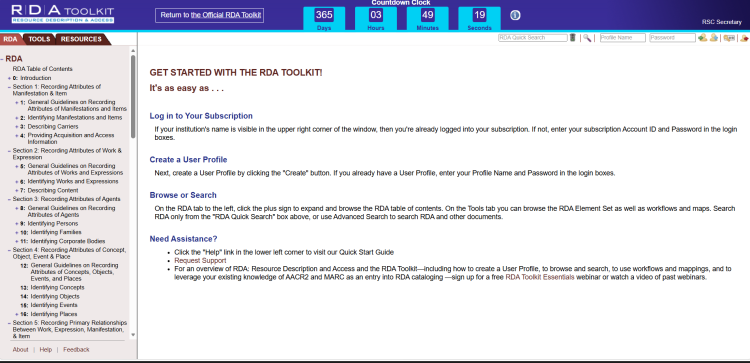Open Section 5: Recording Primary Relationships
This screenshot has height=363, width=750.
(70, 330)
